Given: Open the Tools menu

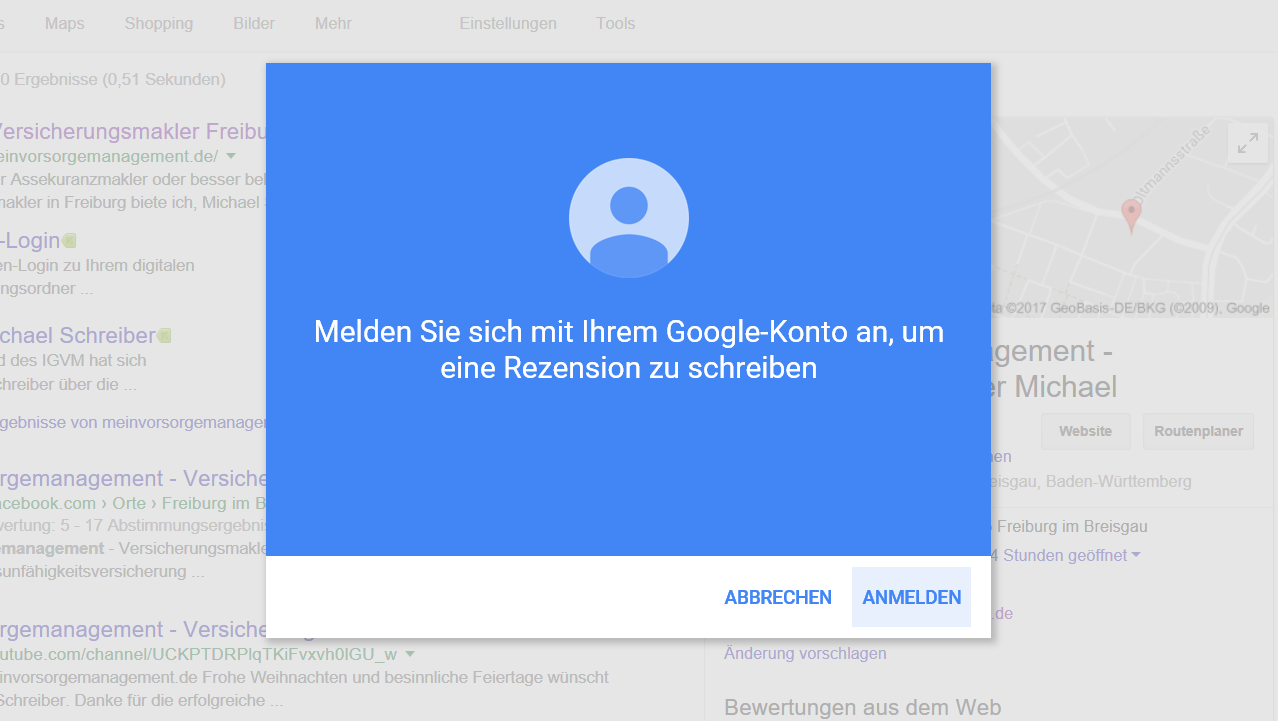Looking at the screenshot, I should (615, 23).
